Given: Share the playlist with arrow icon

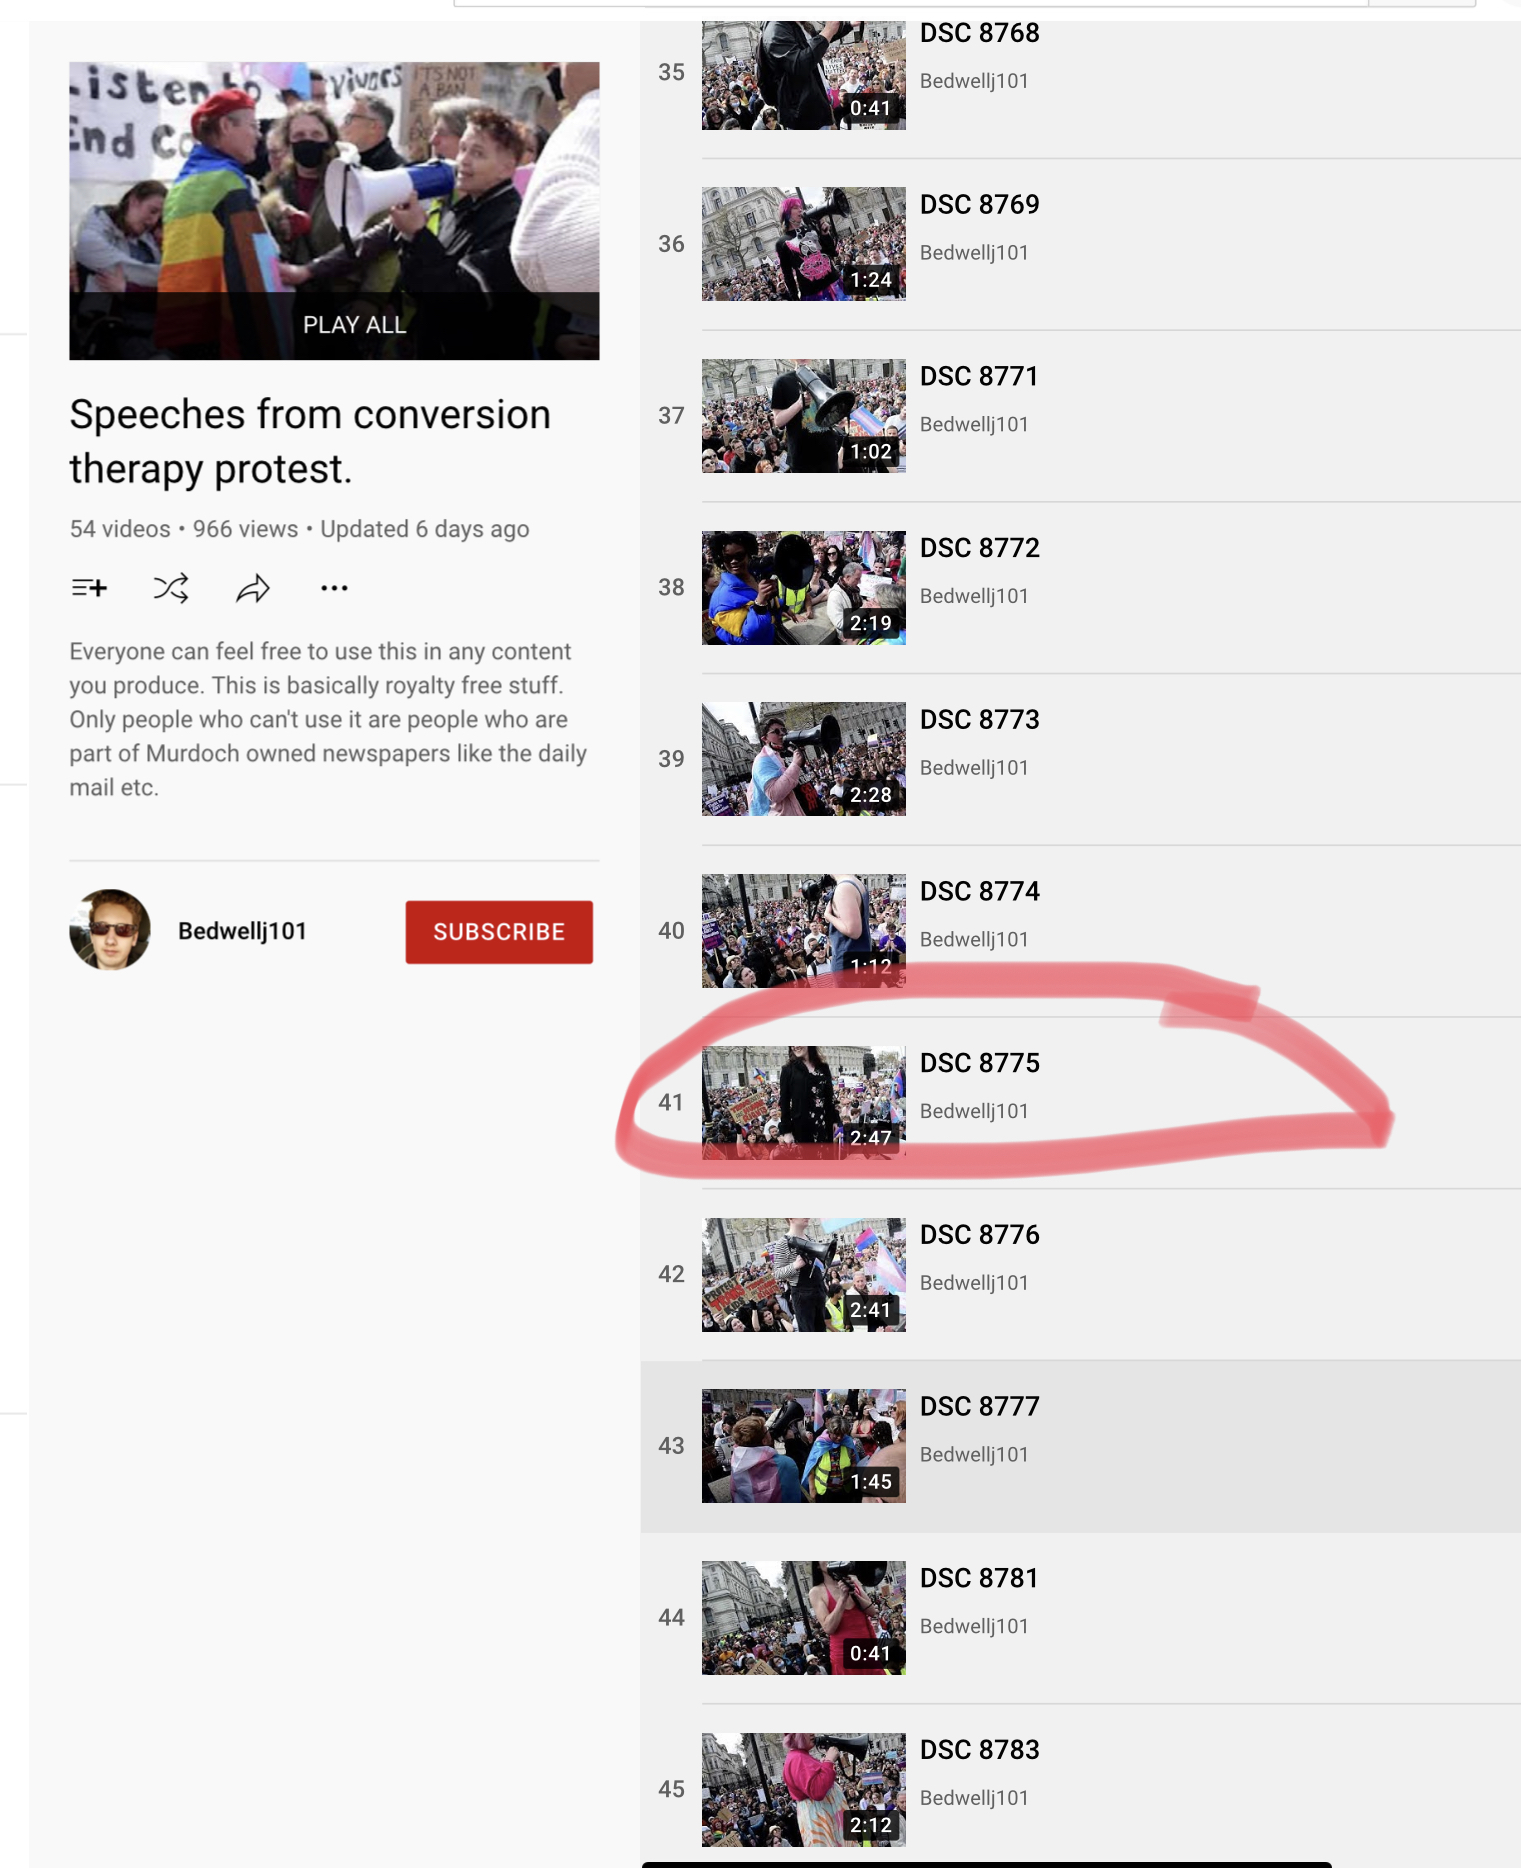Looking at the screenshot, I should tap(253, 588).
